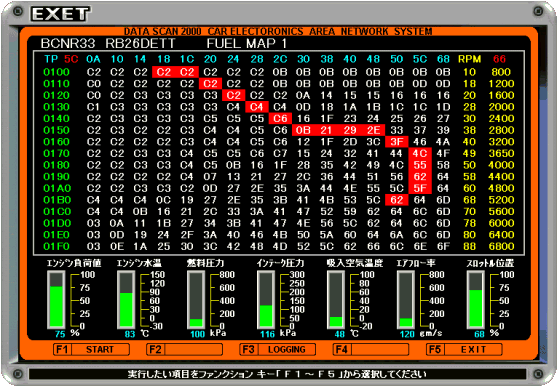The height and width of the screenshot is (387, 558).
Task: Click the air flow rate gauge reading 120 gm/s
Action: [x=406, y=300]
